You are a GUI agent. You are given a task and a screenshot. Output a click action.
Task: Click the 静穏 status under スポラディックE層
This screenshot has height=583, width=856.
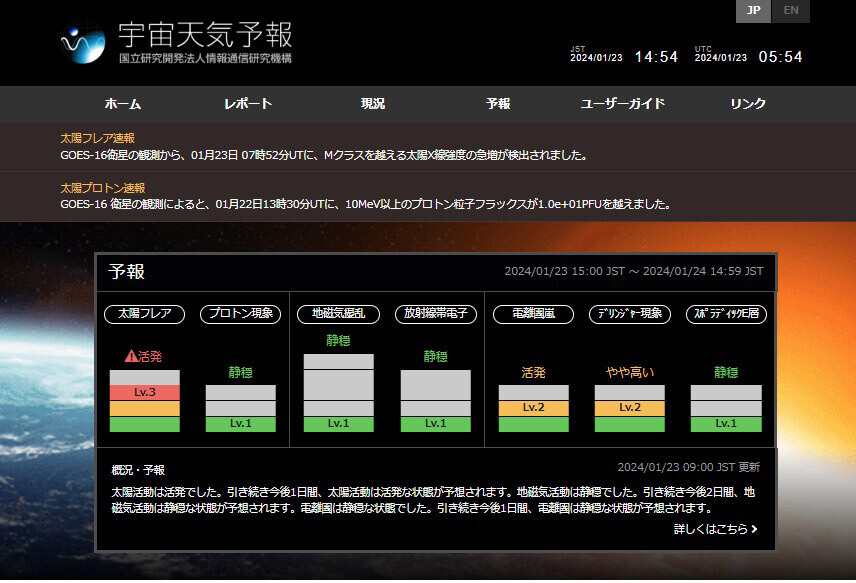[726, 373]
